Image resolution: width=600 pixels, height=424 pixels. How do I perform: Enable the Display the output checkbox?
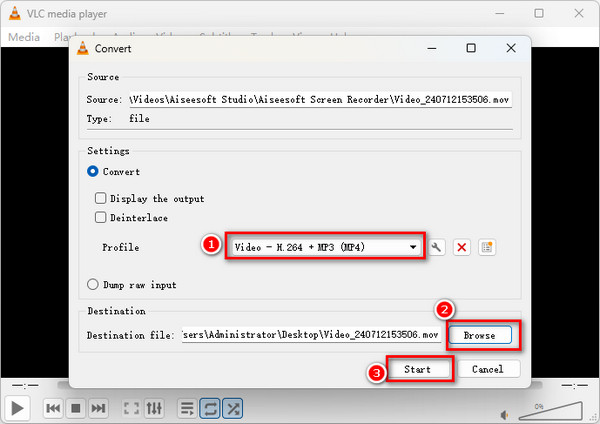point(100,198)
